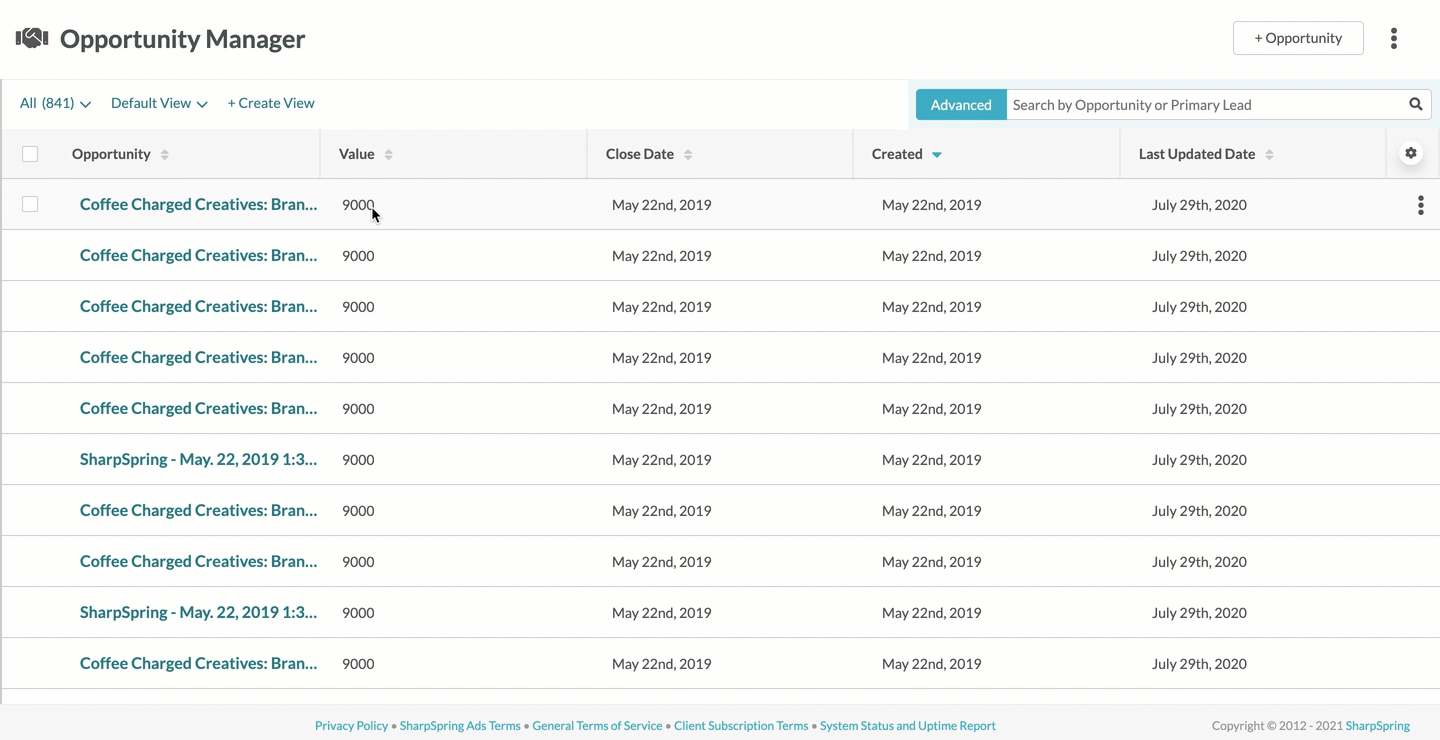Click the handshake icon beside Opportunity Manager
Viewport: 1440px width, 740px height.
pos(32,38)
